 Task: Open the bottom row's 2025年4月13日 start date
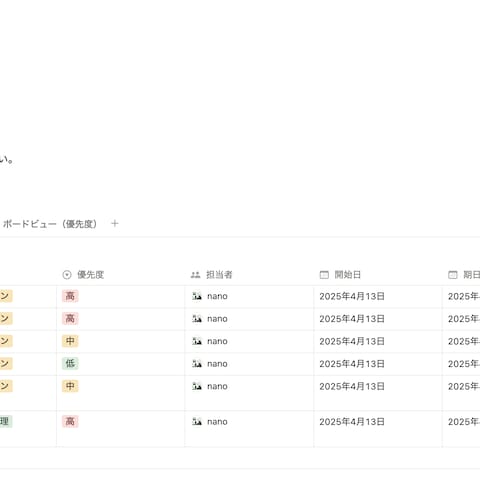pos(352,422)
